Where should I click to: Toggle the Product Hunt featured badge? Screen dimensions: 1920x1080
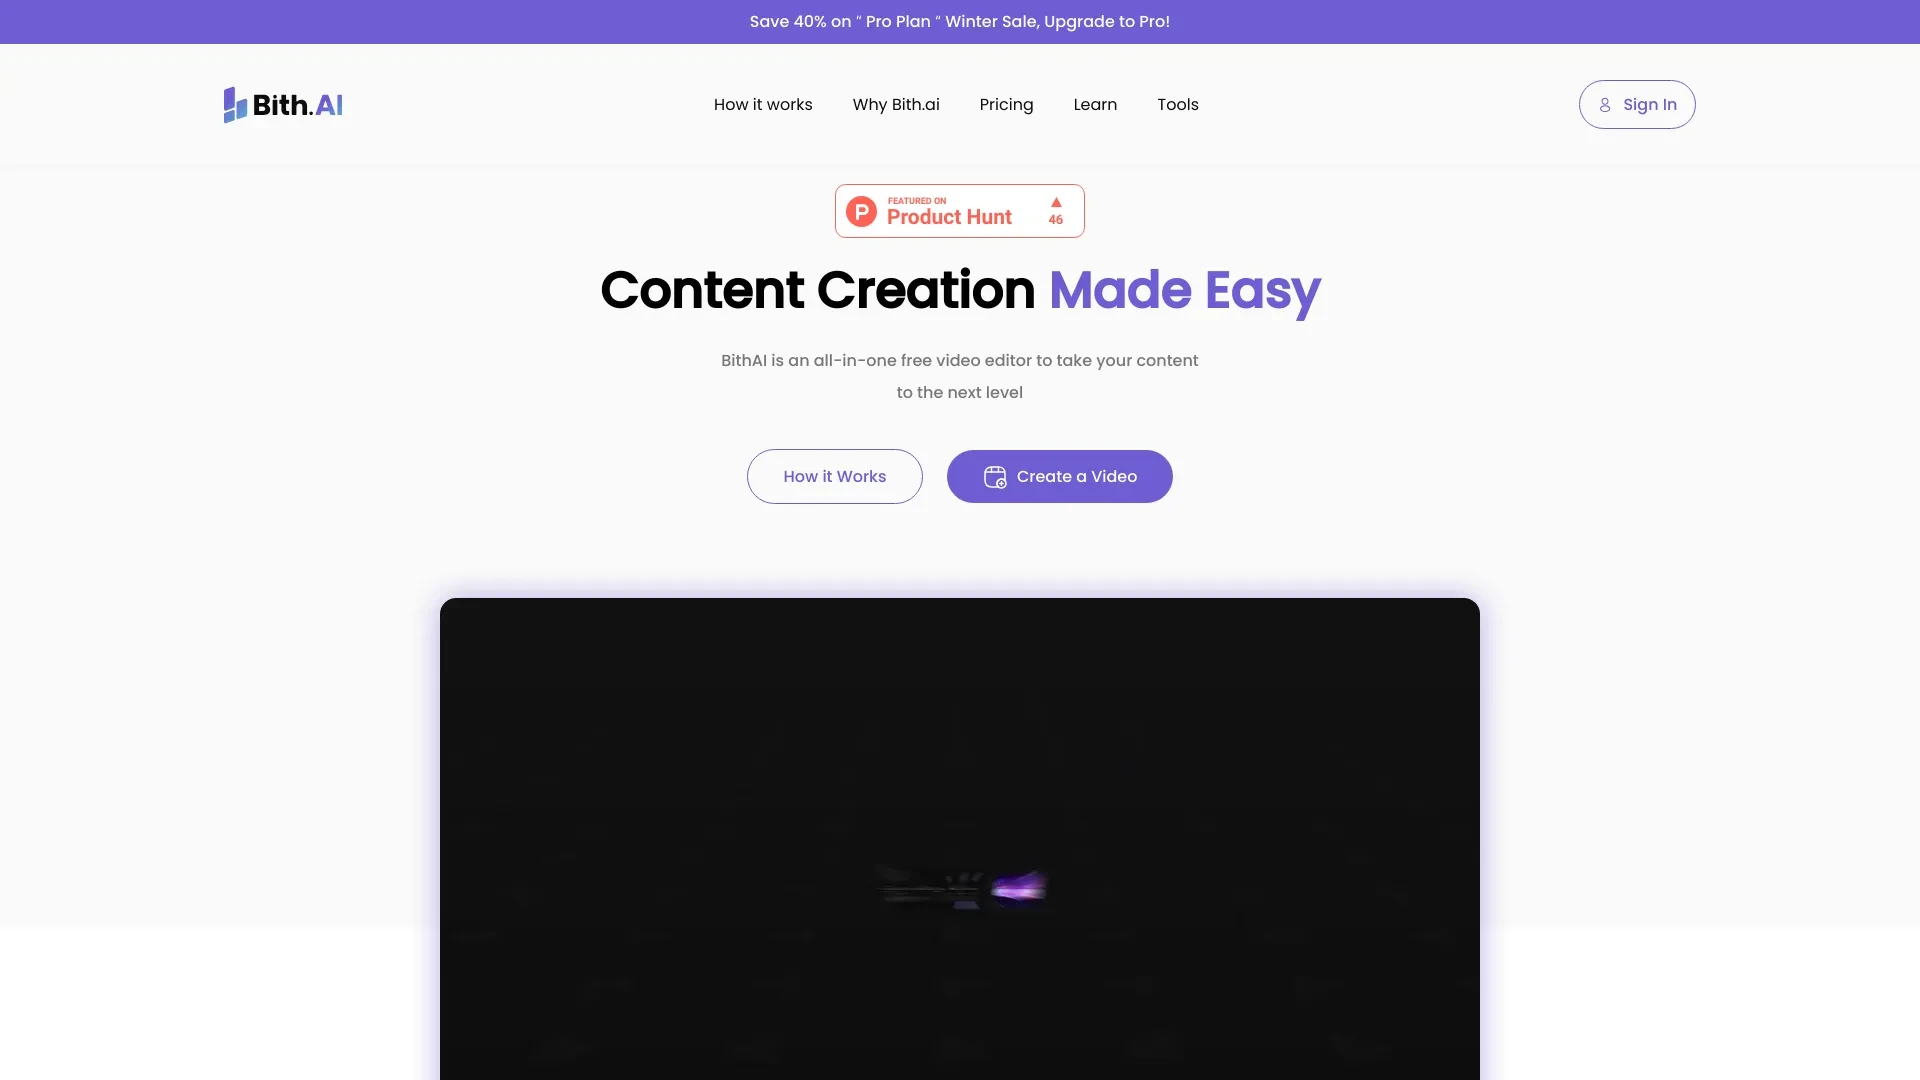click(960, 211)
